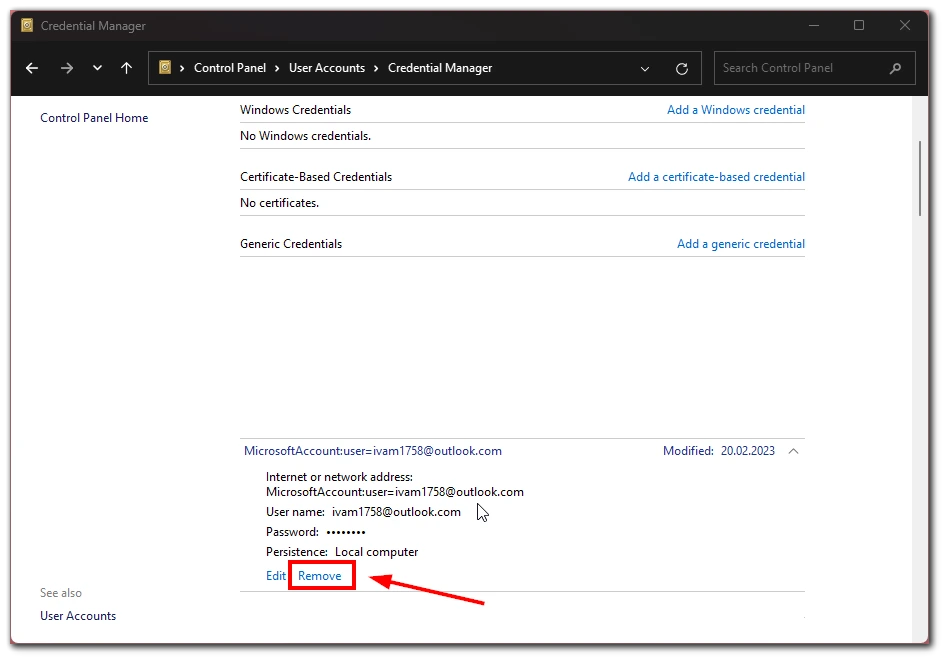The image size is (947, 662).
Task: Expand chevron after User Accounts breadcrumb
Action: tap(376, 68)
